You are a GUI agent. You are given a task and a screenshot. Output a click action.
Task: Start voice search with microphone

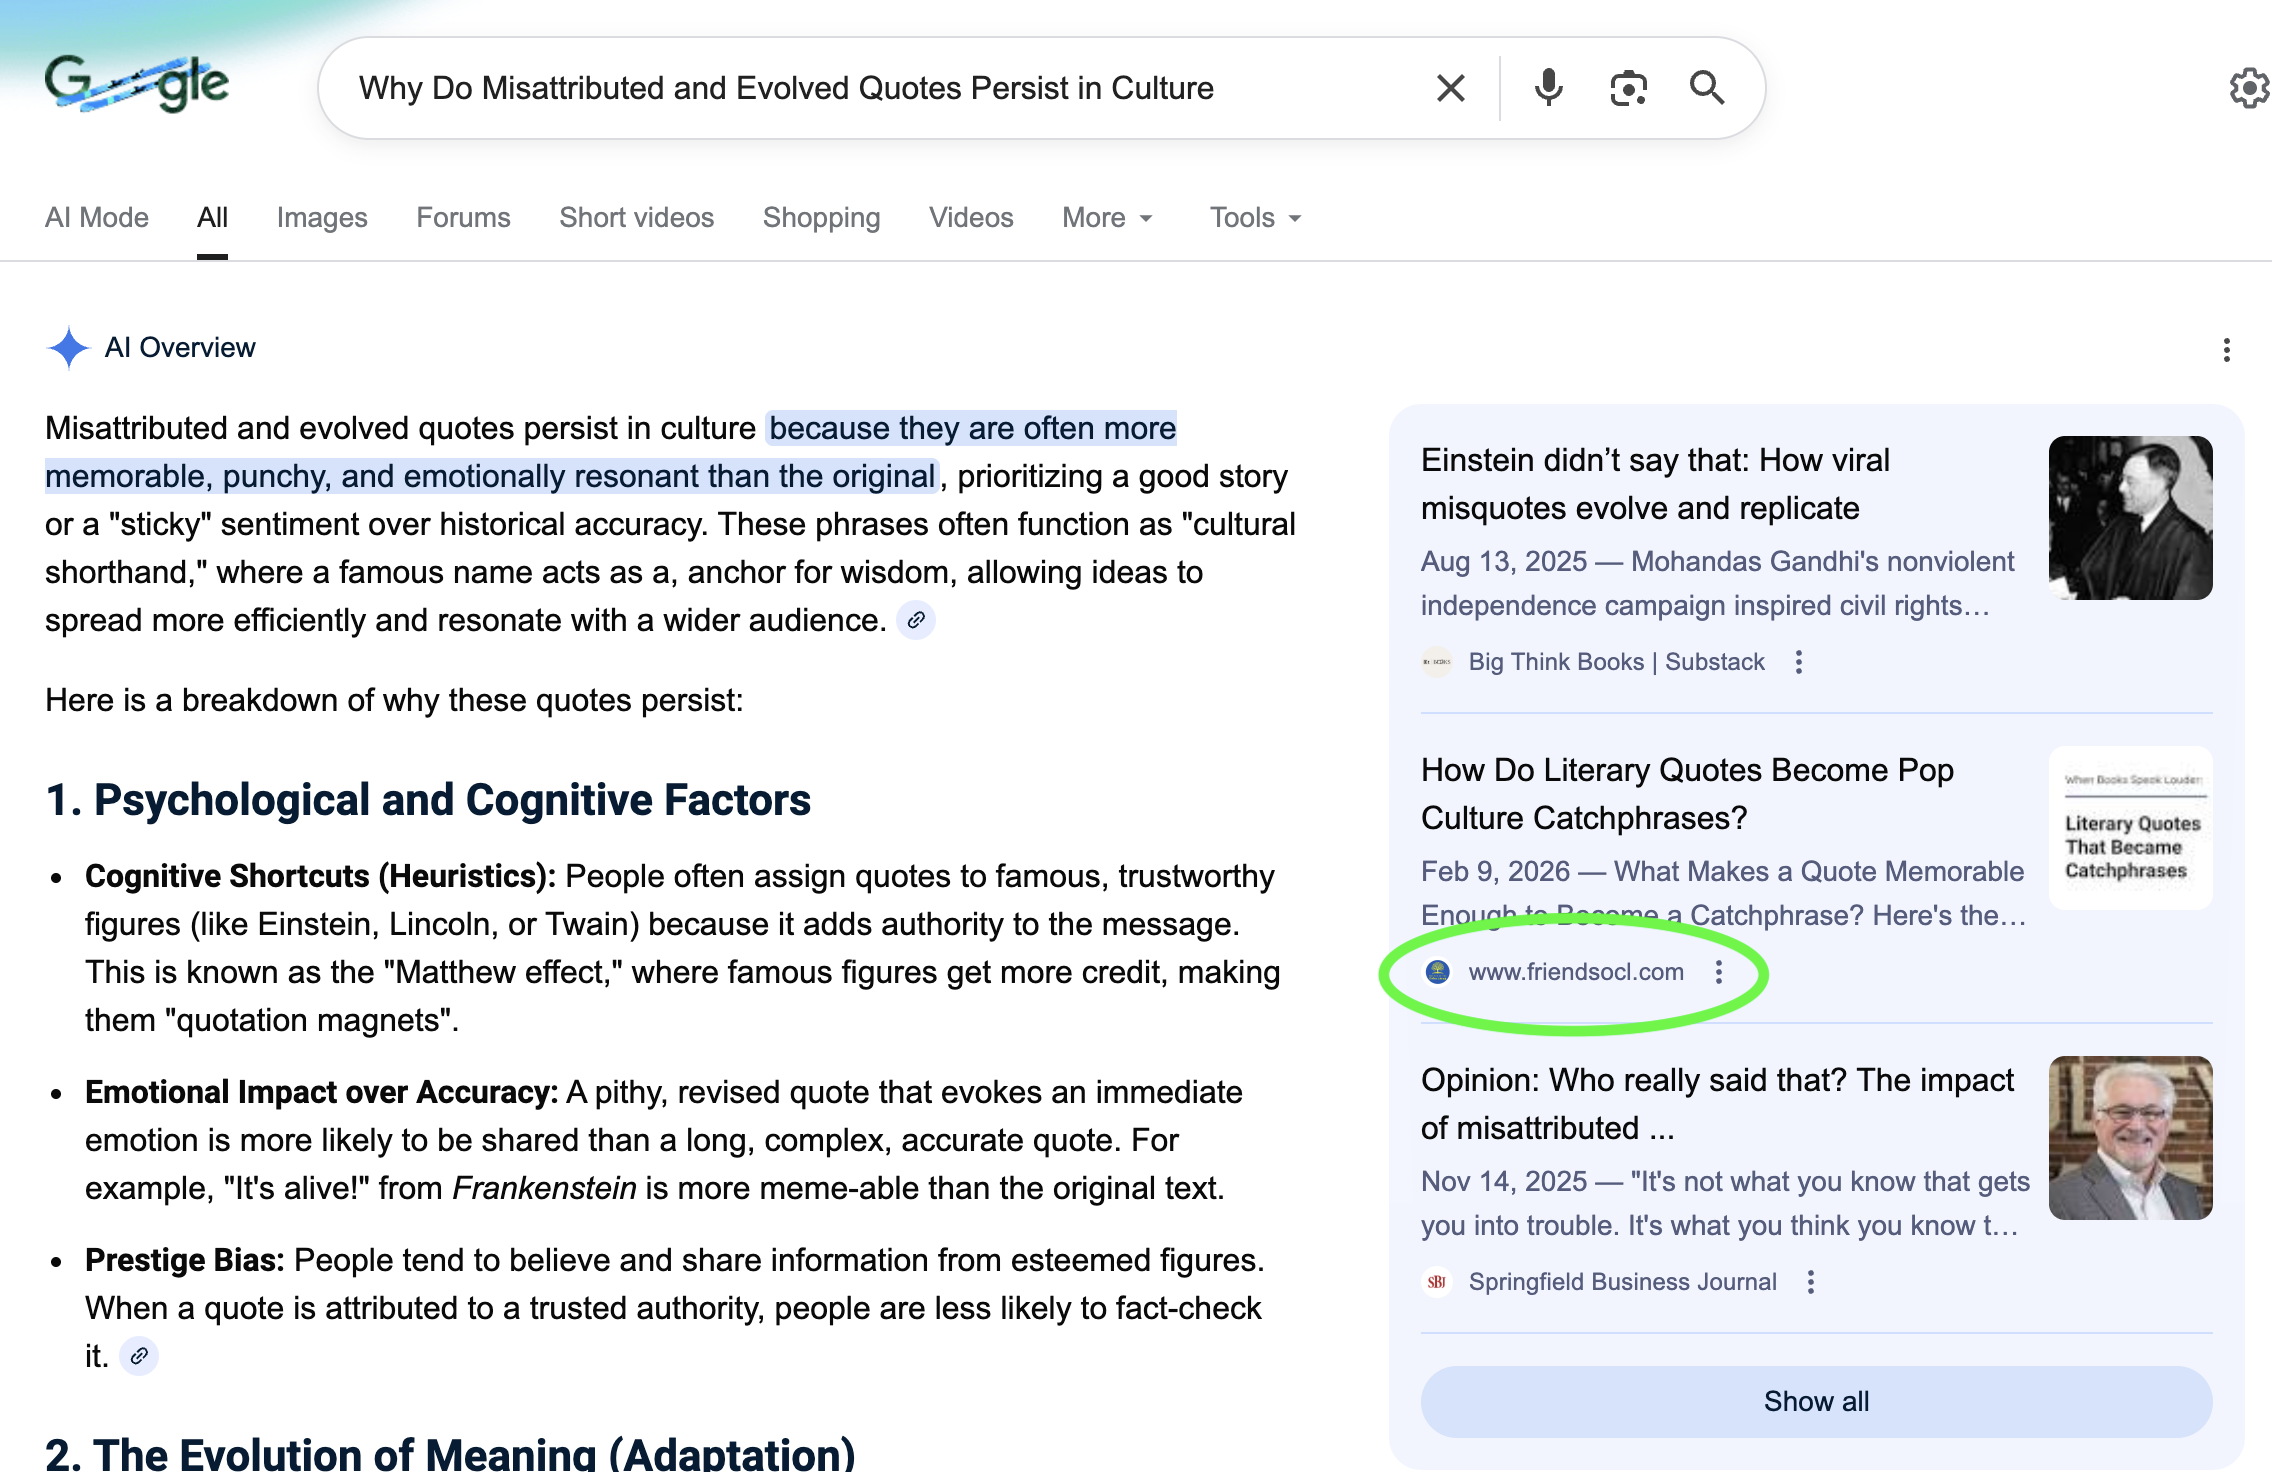(1548, 88)
